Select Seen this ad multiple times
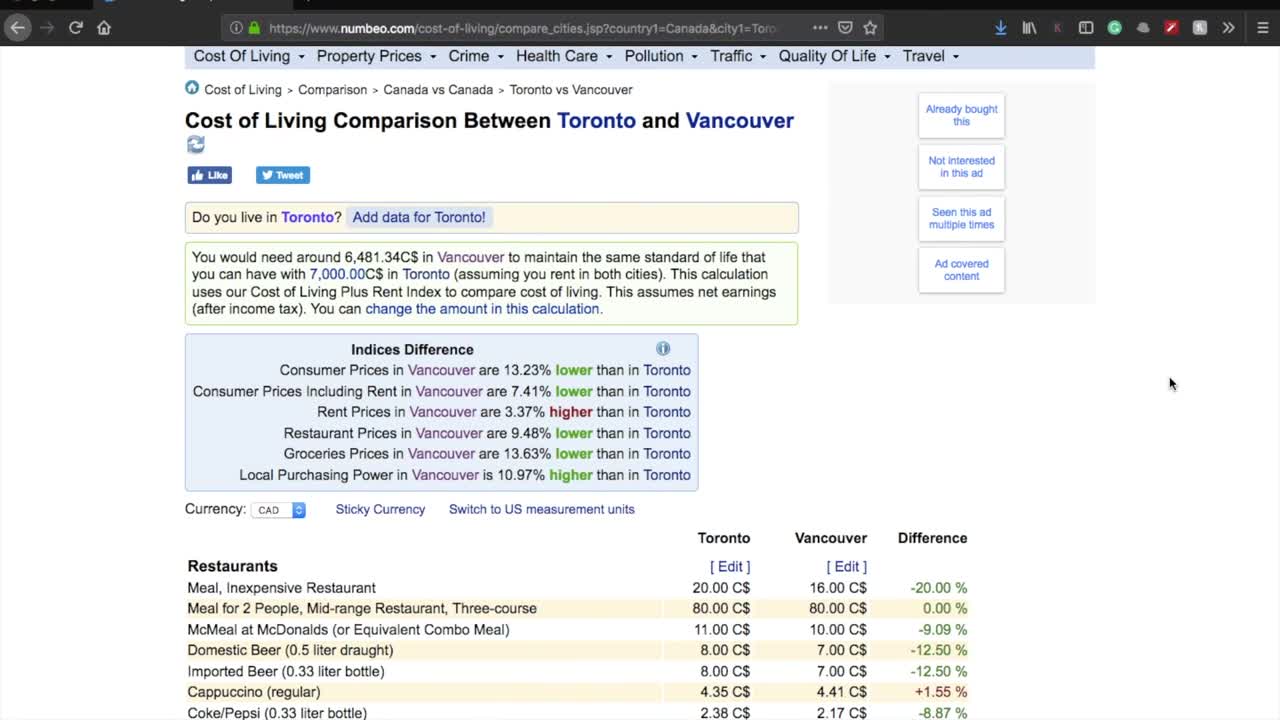The image size is (1280, 720). (x=961, y=218)
